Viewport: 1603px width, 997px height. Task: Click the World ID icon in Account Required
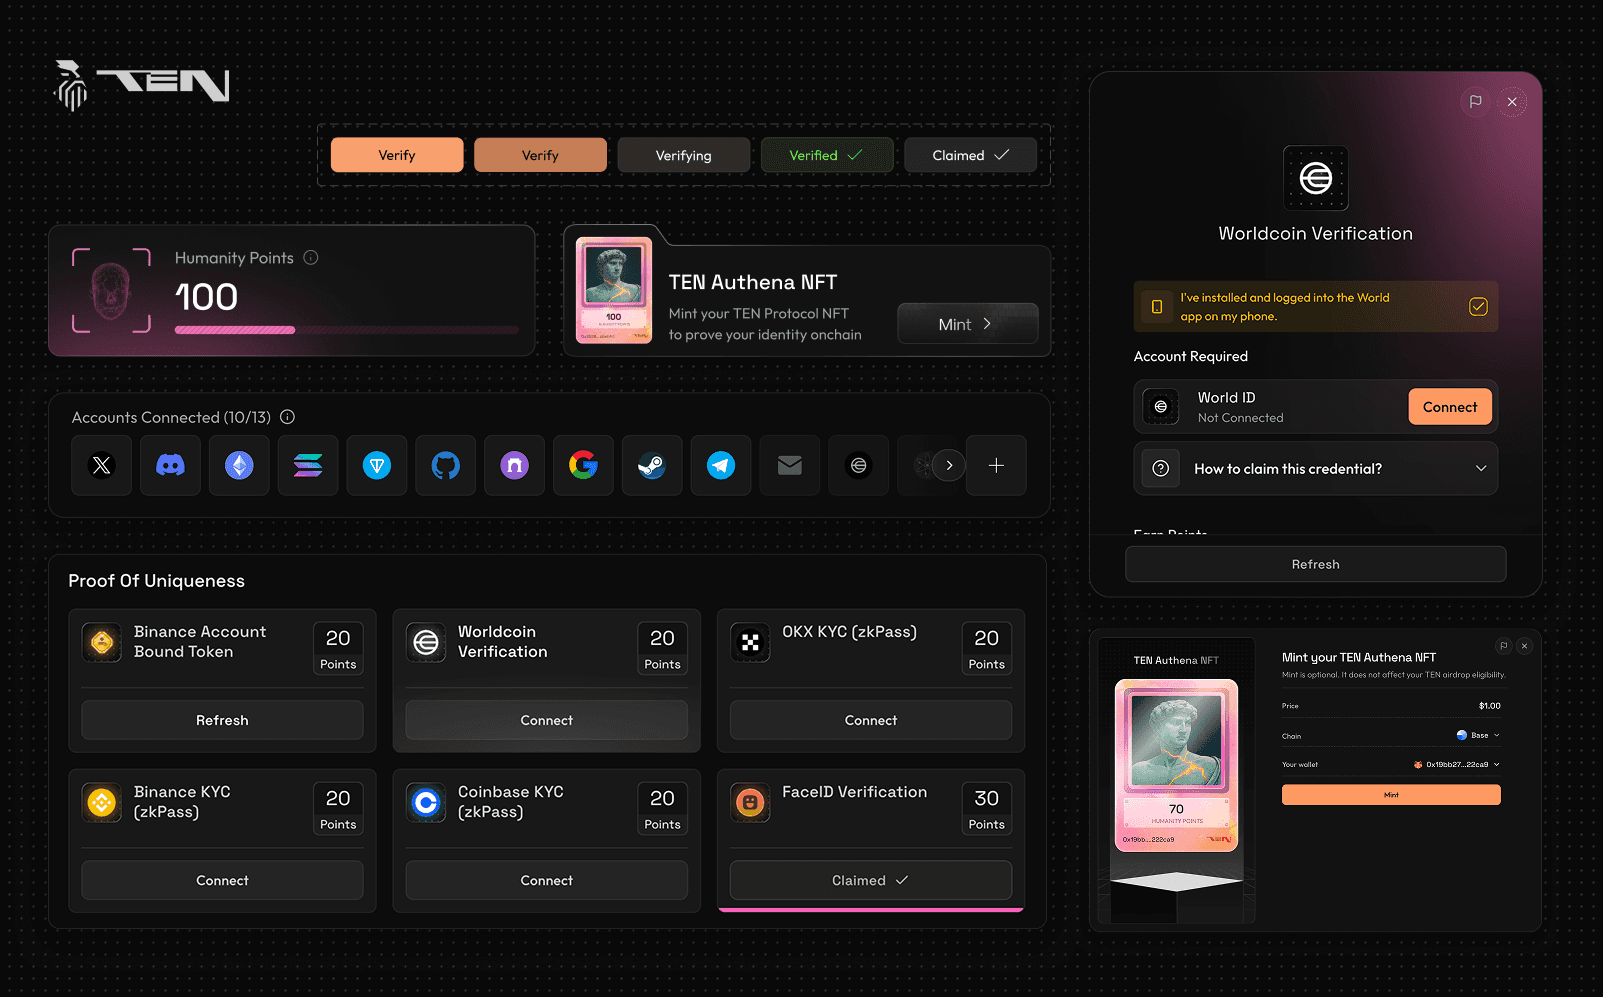click(1161, 407)
